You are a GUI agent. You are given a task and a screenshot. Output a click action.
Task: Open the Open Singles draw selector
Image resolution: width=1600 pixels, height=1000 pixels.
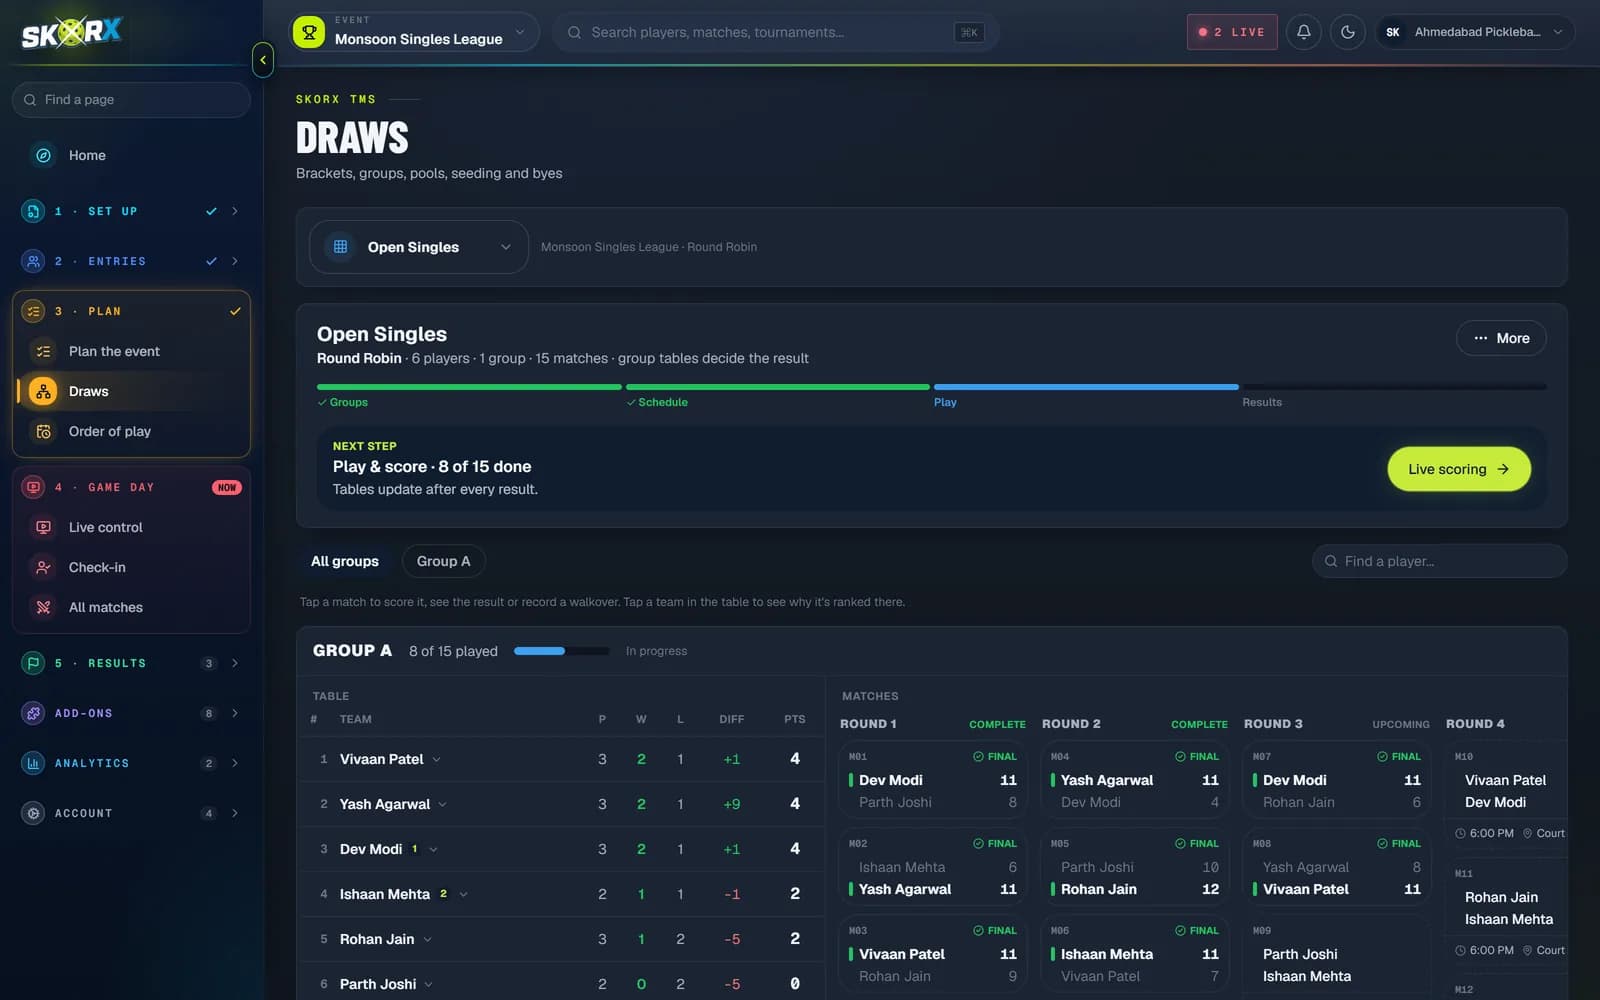(x=418, y=247)
